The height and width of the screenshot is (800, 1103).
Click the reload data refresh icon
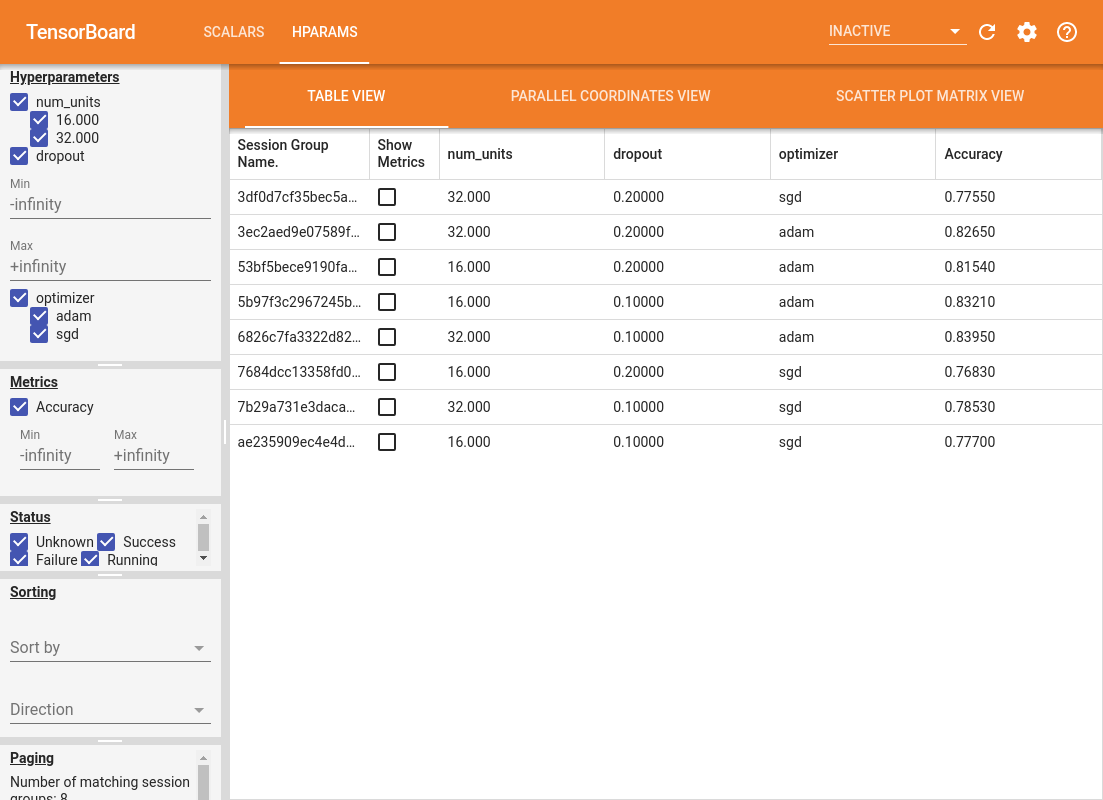(987, 32)
